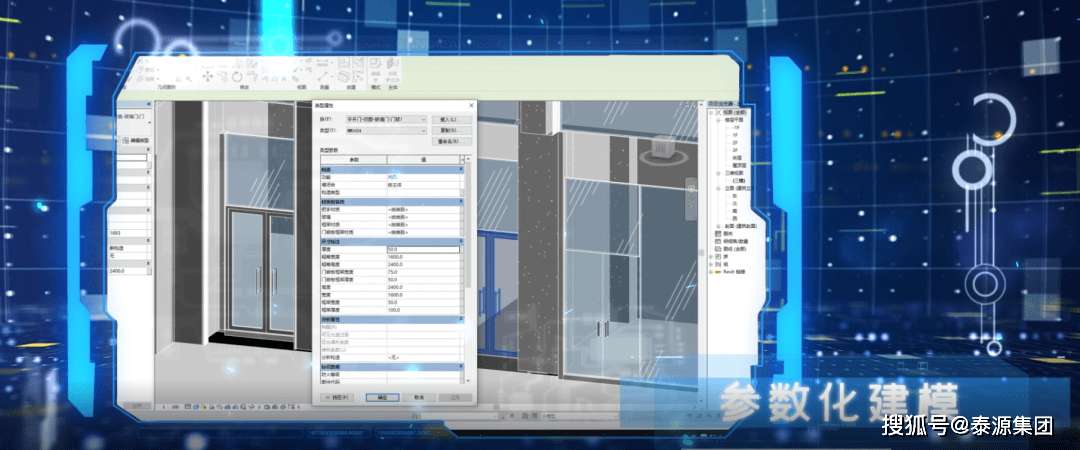Click the 载入 (Load) button in the dialog

(x=448, y=118)
